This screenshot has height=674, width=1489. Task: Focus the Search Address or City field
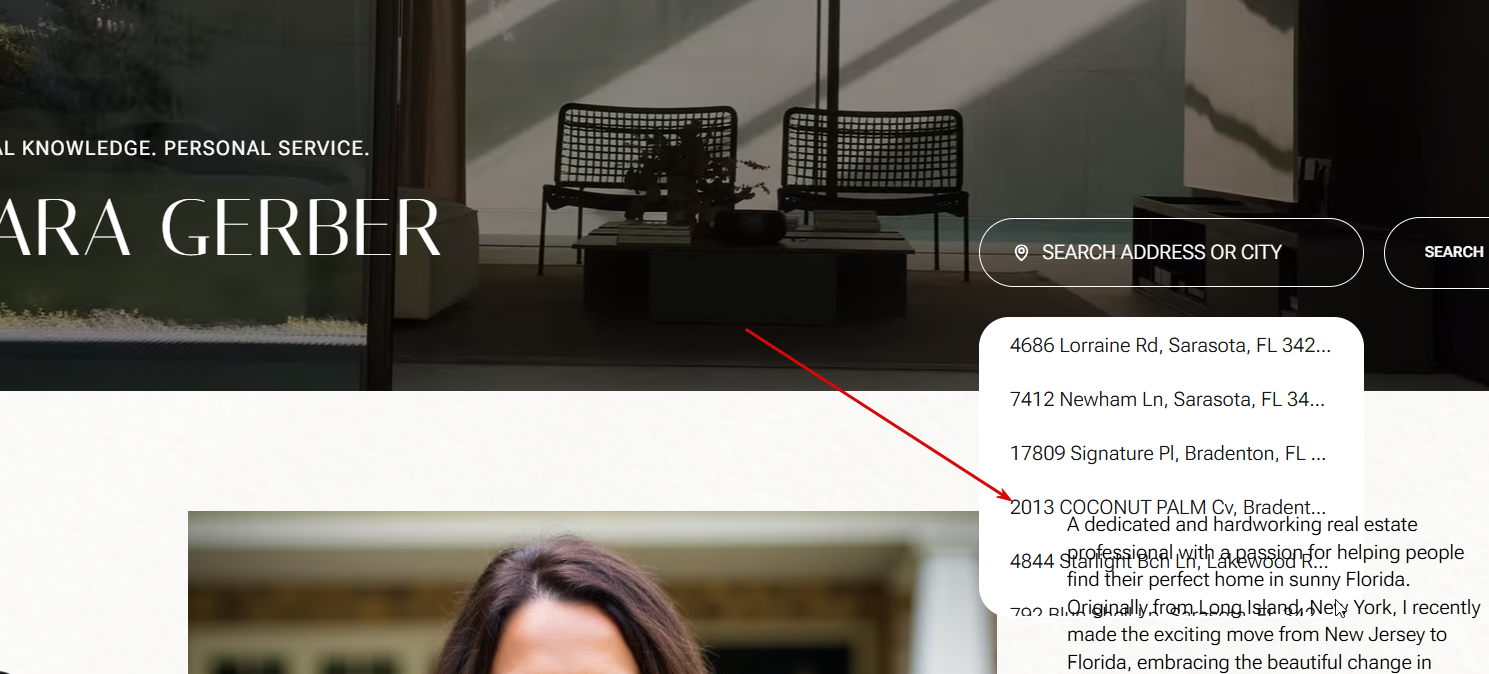(1171, 253)
